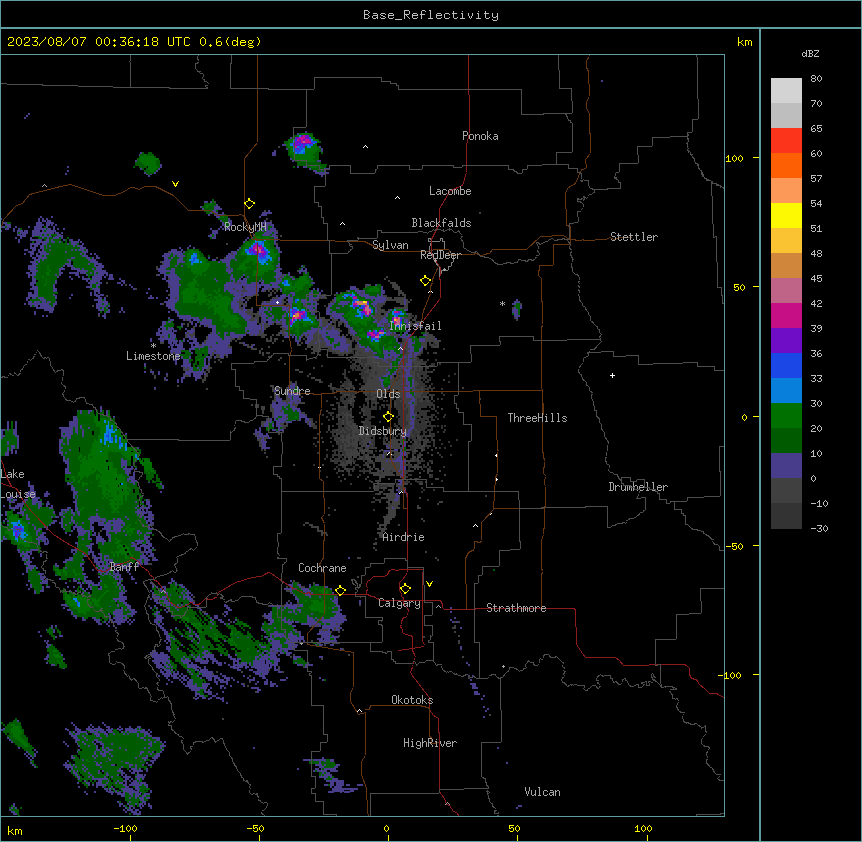Click the yellow V marker east of Calgary
This screenshot has height=842, width=862.
429,584
